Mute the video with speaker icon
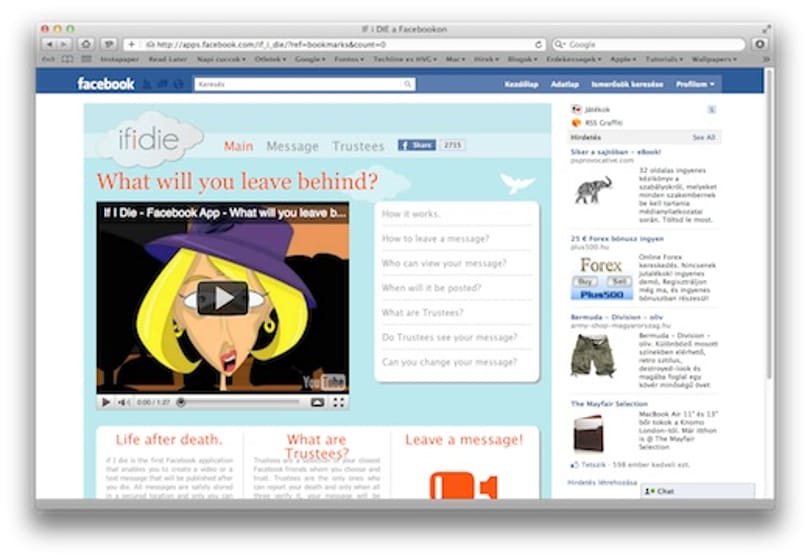The height and width of the screenshot is (559, 810). click(x=123, y=402)
